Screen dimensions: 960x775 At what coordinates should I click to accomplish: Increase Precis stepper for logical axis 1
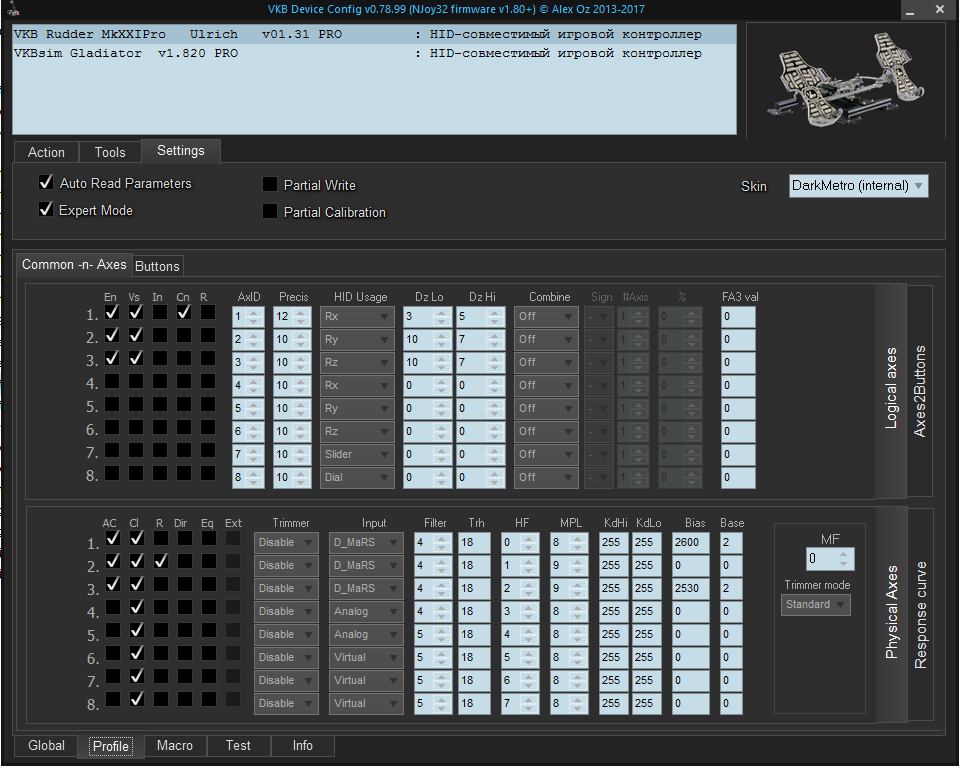coord(301,312)
